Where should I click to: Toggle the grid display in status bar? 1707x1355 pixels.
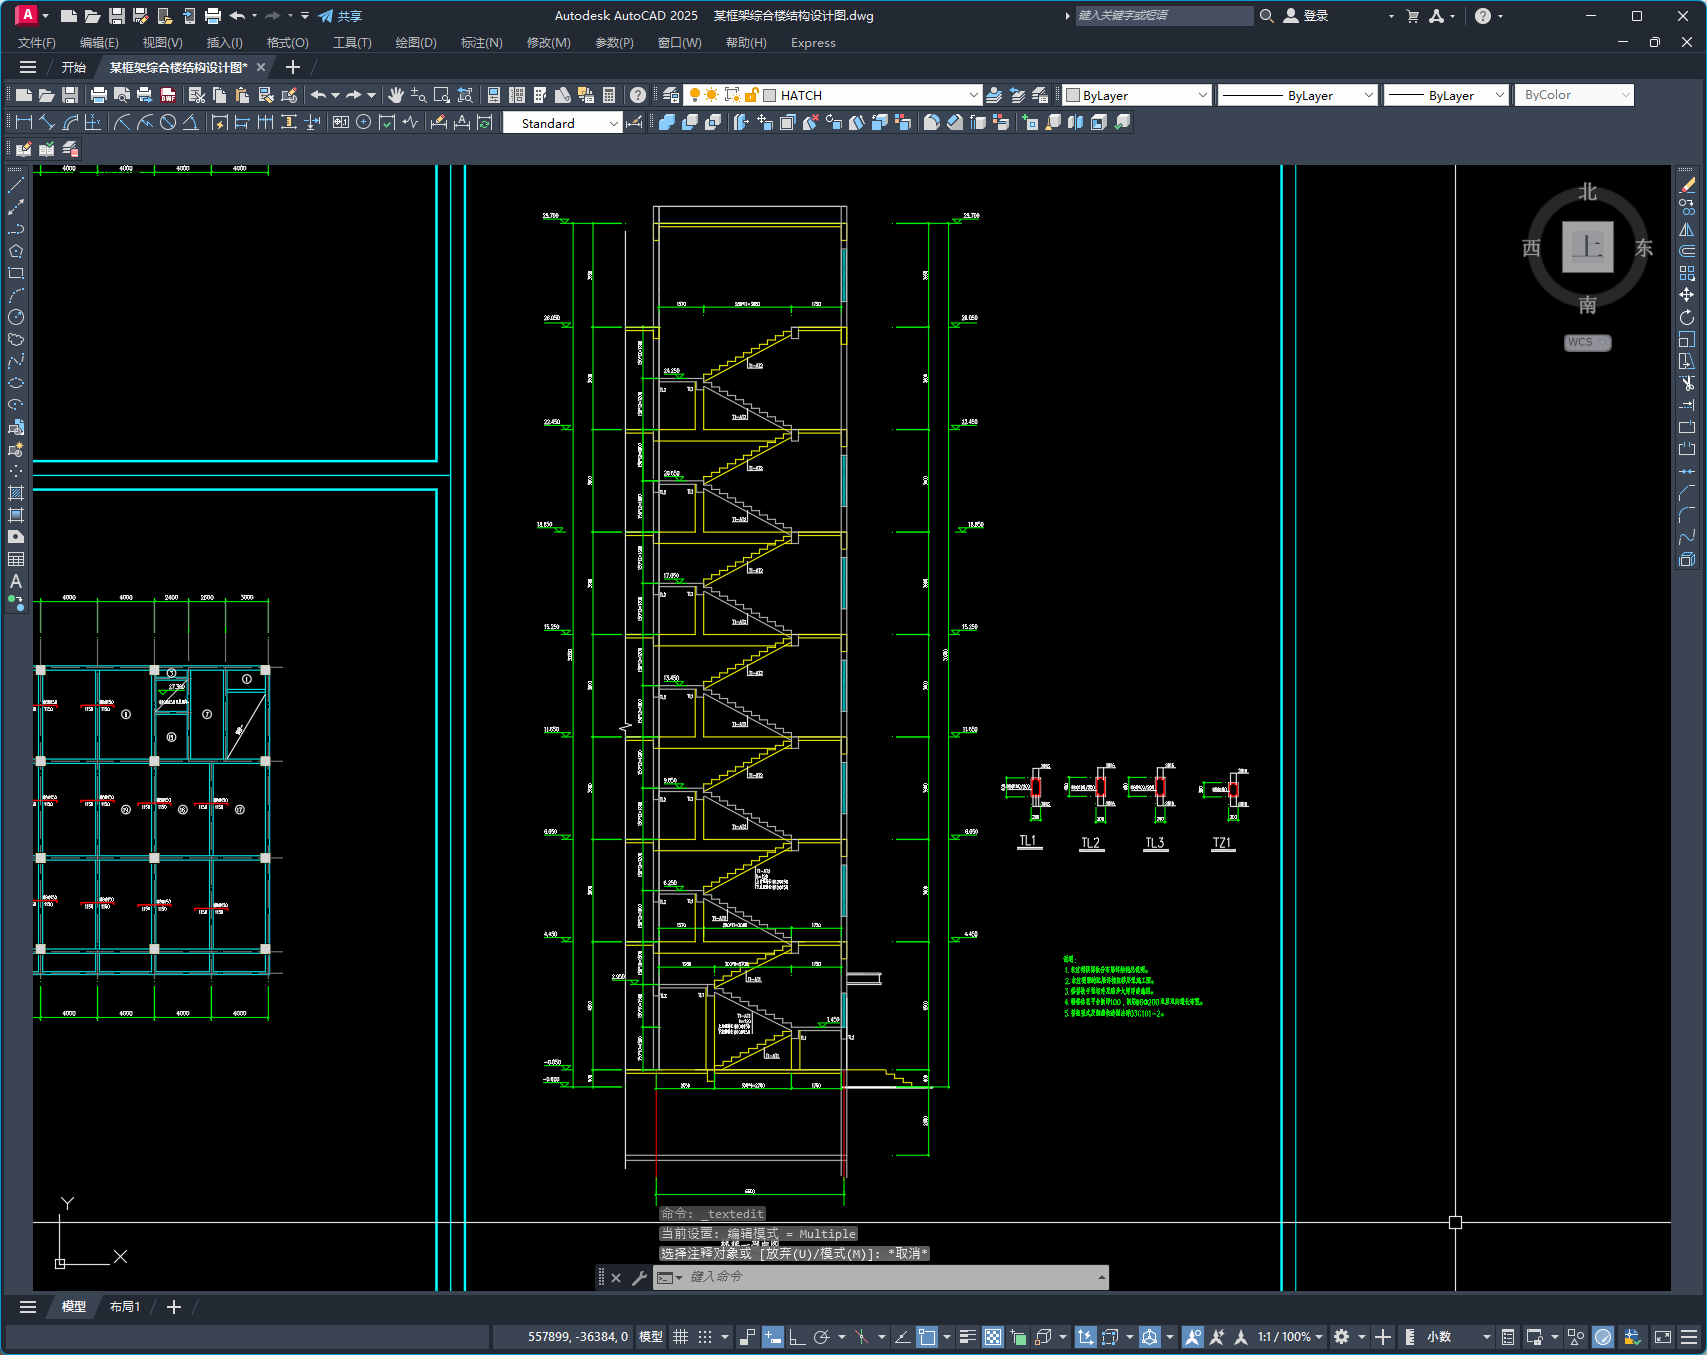pyautogui.click(x=681, y=1337)
